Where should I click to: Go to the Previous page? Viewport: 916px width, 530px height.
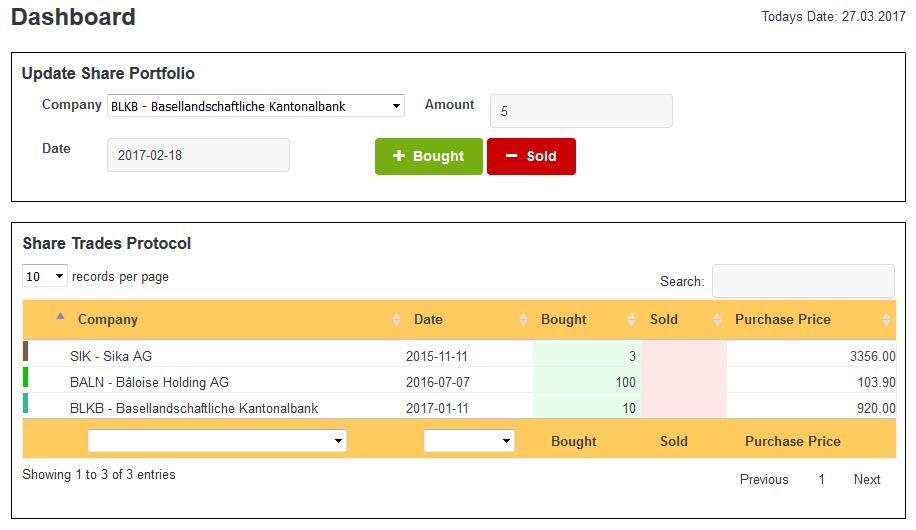(x=764, y=479)
